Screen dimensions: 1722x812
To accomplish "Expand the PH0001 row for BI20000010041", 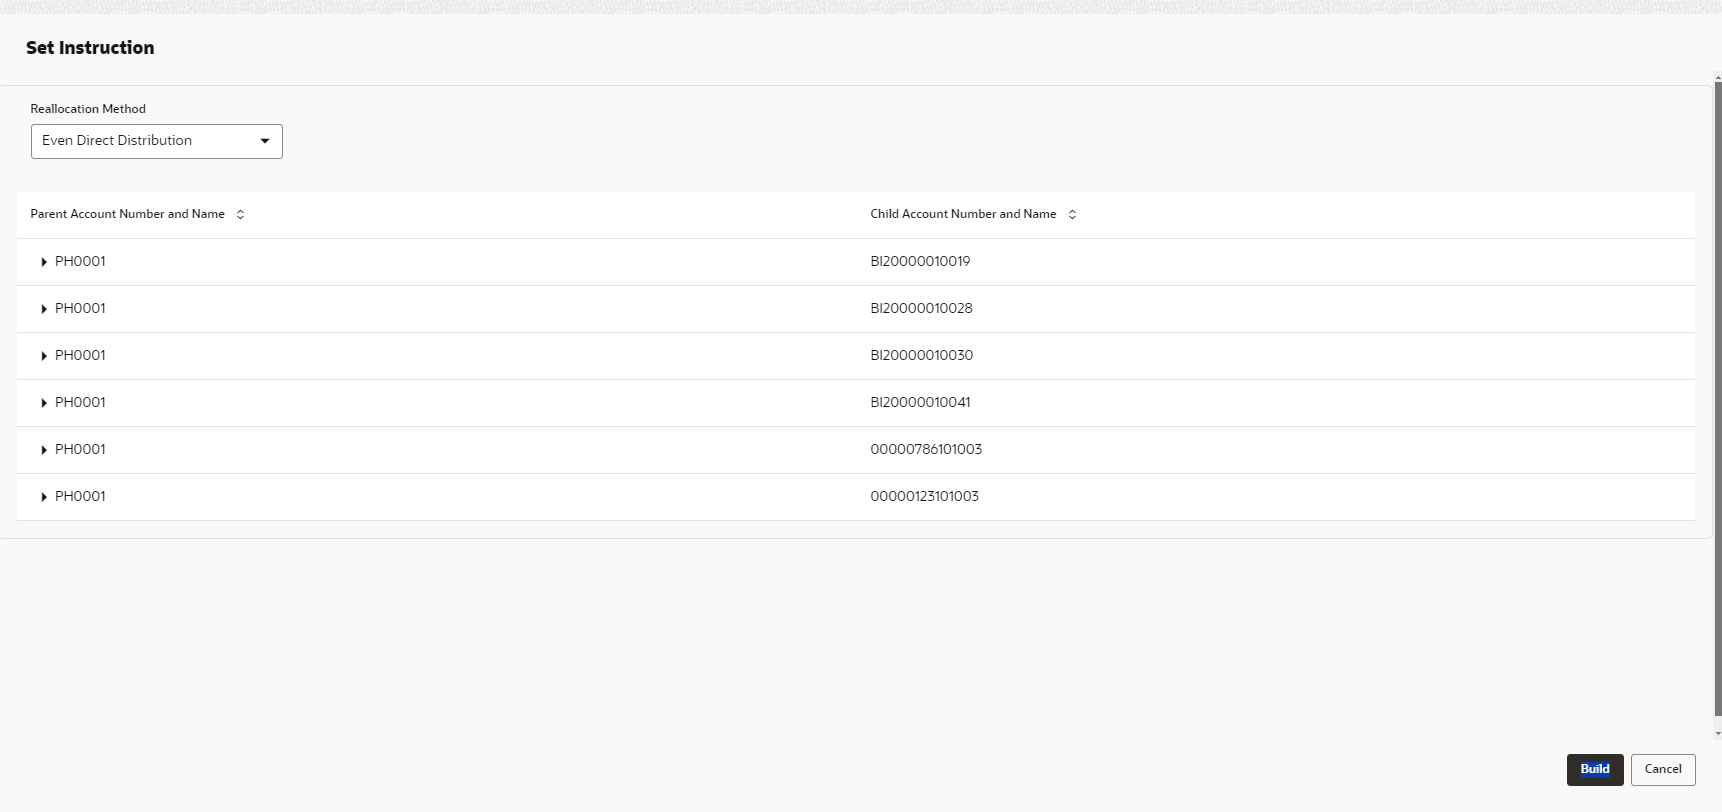I will [x=44, y=403].
